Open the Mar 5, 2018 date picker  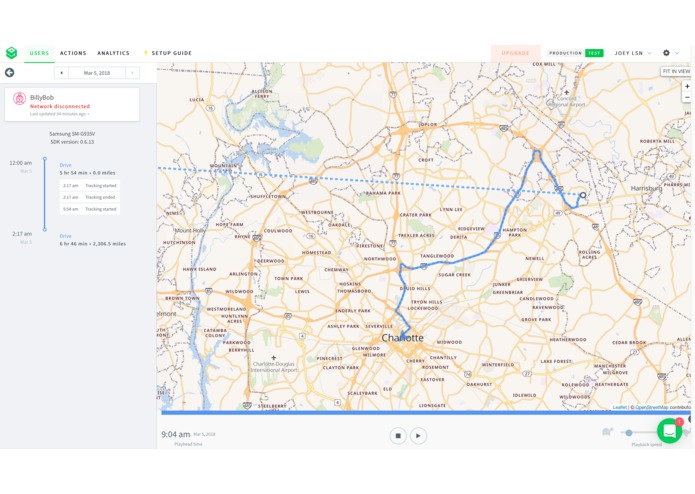[x=97, y=73]
